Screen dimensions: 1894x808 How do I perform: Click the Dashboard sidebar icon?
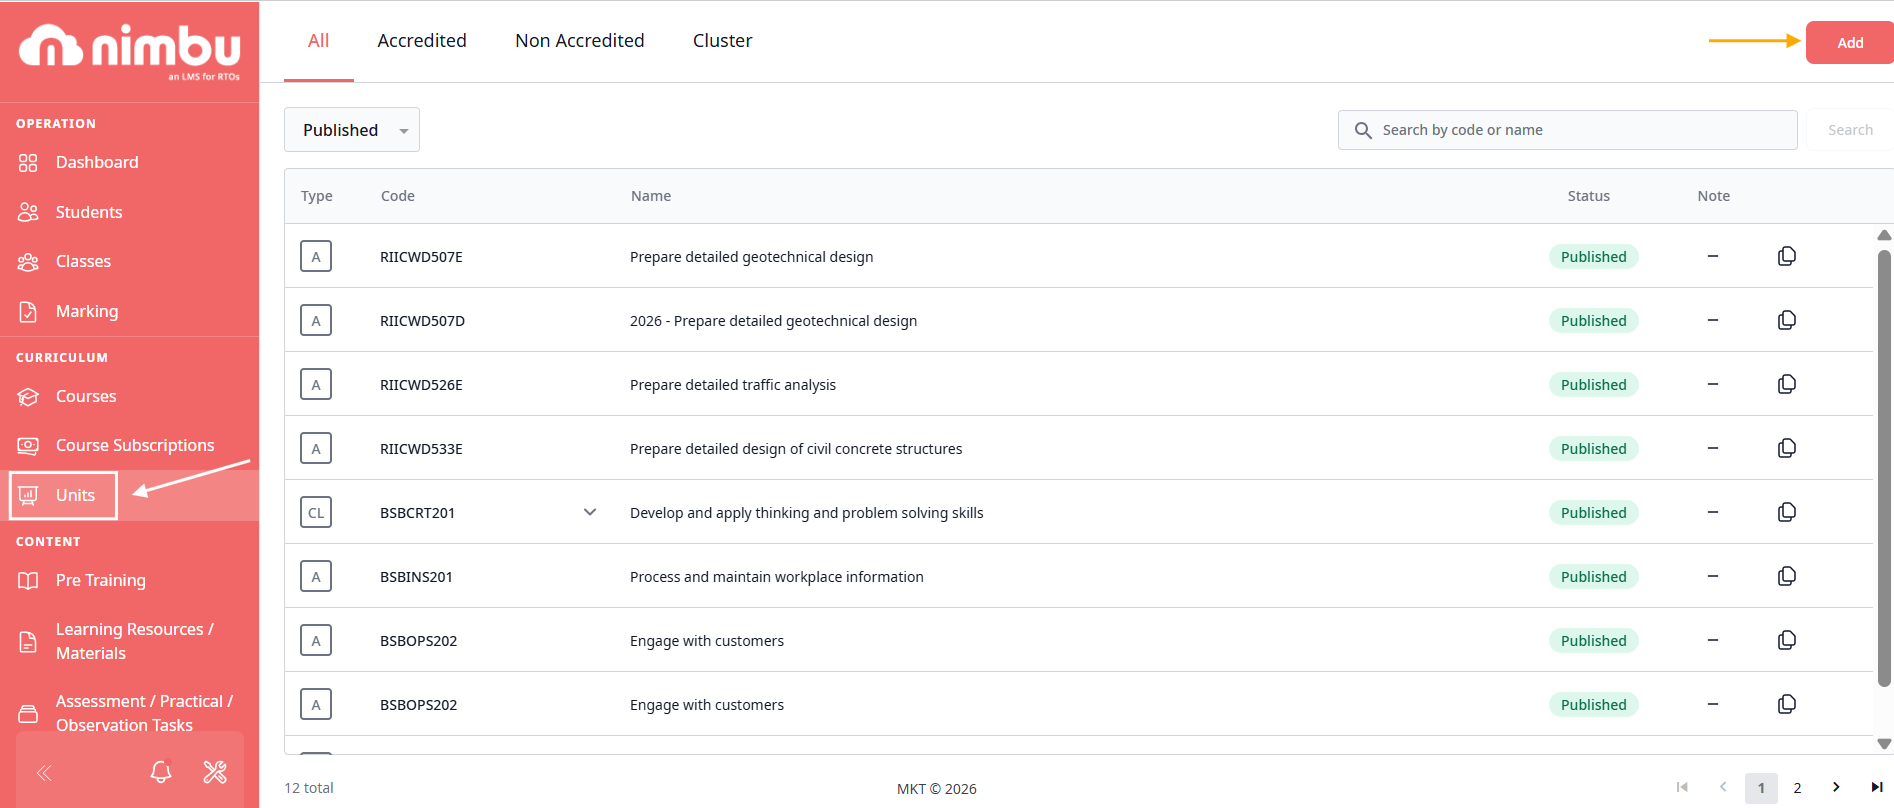pyautogui.click(x=28, y=163)
